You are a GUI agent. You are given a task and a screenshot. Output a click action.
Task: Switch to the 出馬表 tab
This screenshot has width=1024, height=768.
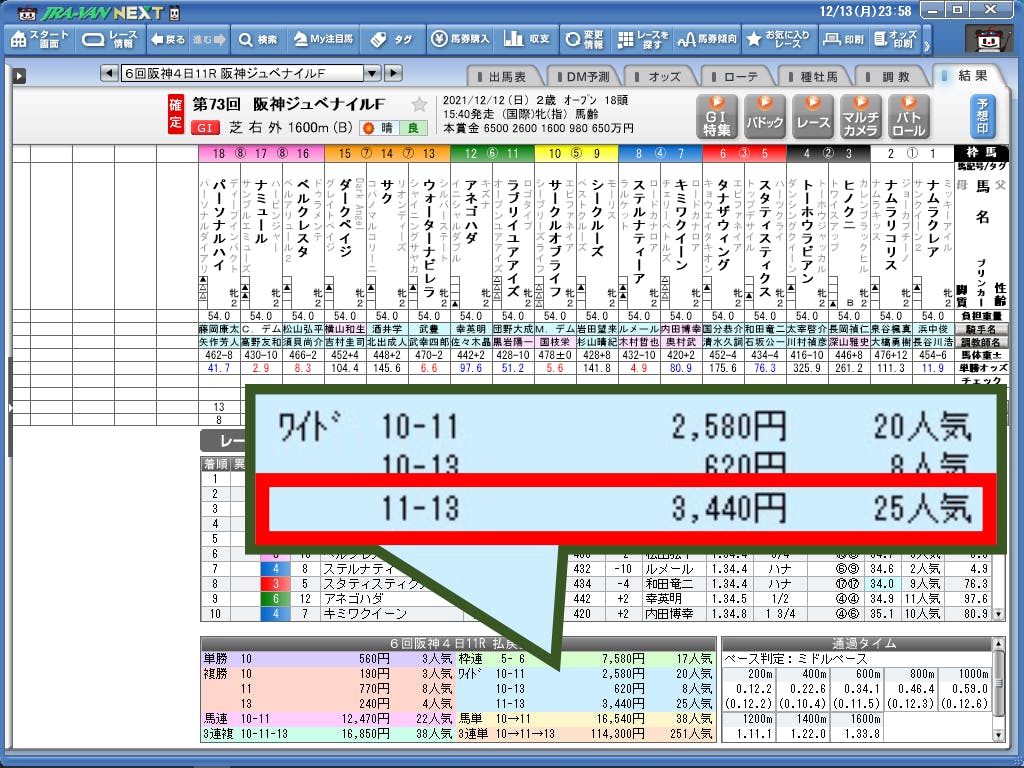(x=508, y=77)
